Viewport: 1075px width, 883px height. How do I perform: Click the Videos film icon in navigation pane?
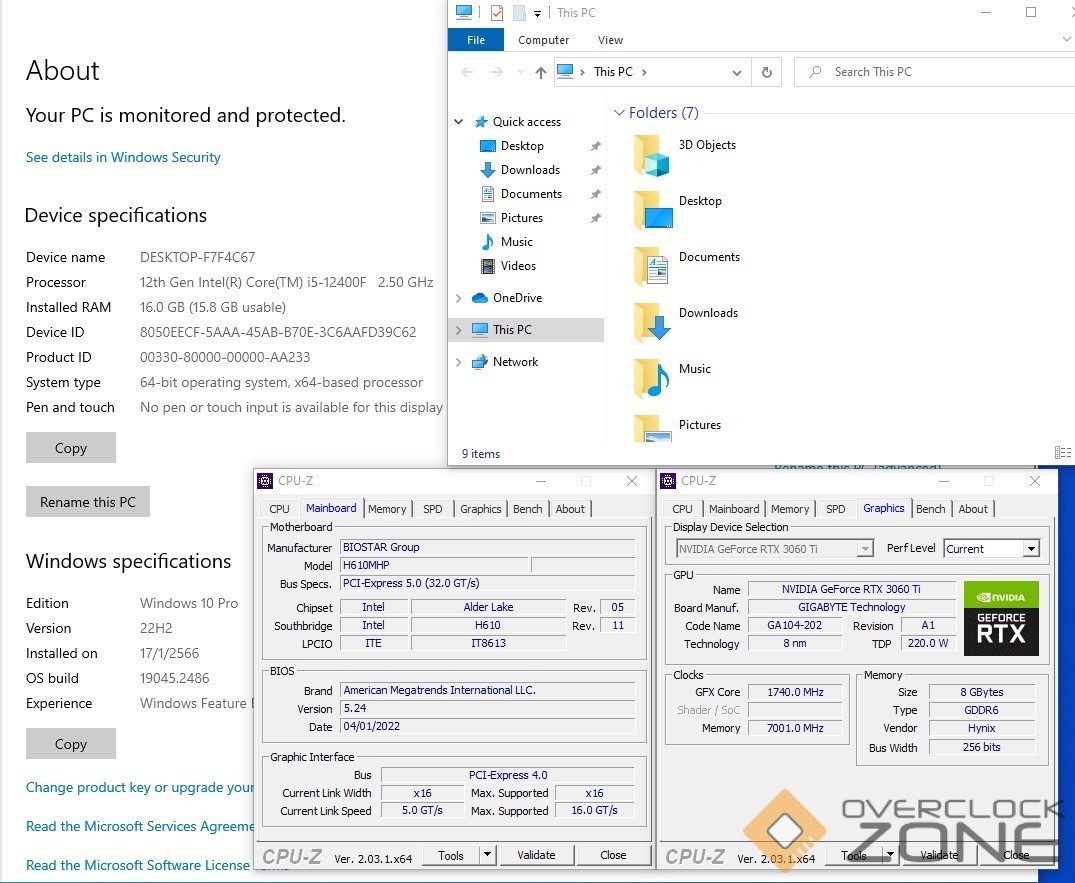(487, 266)
